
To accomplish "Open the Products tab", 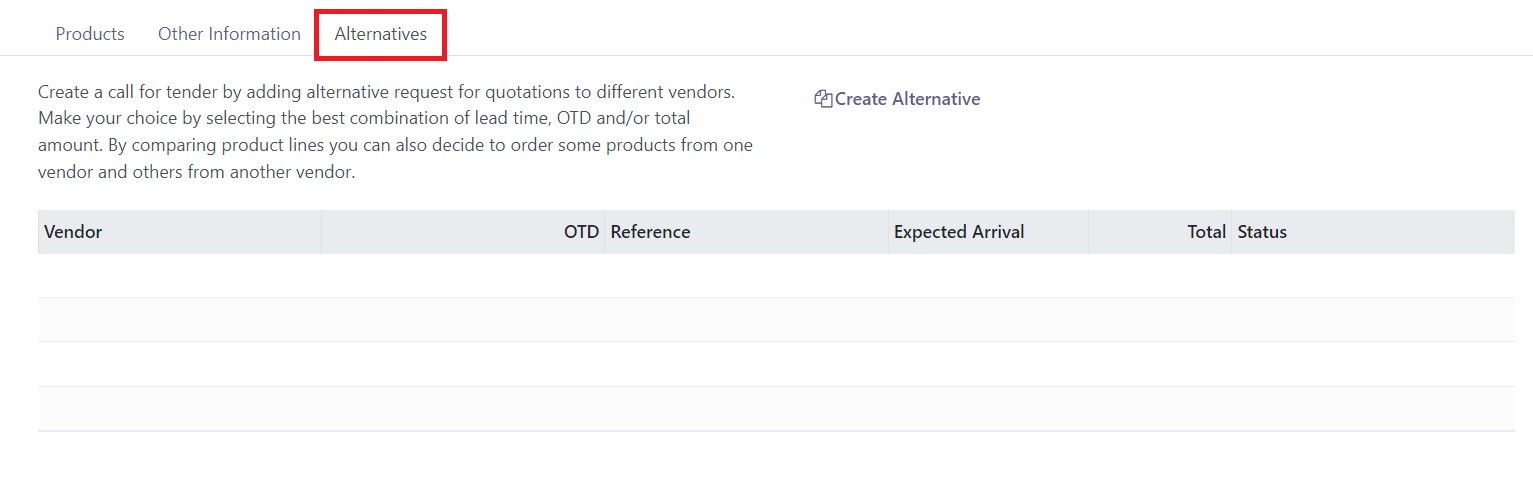I will coord(90,34).
